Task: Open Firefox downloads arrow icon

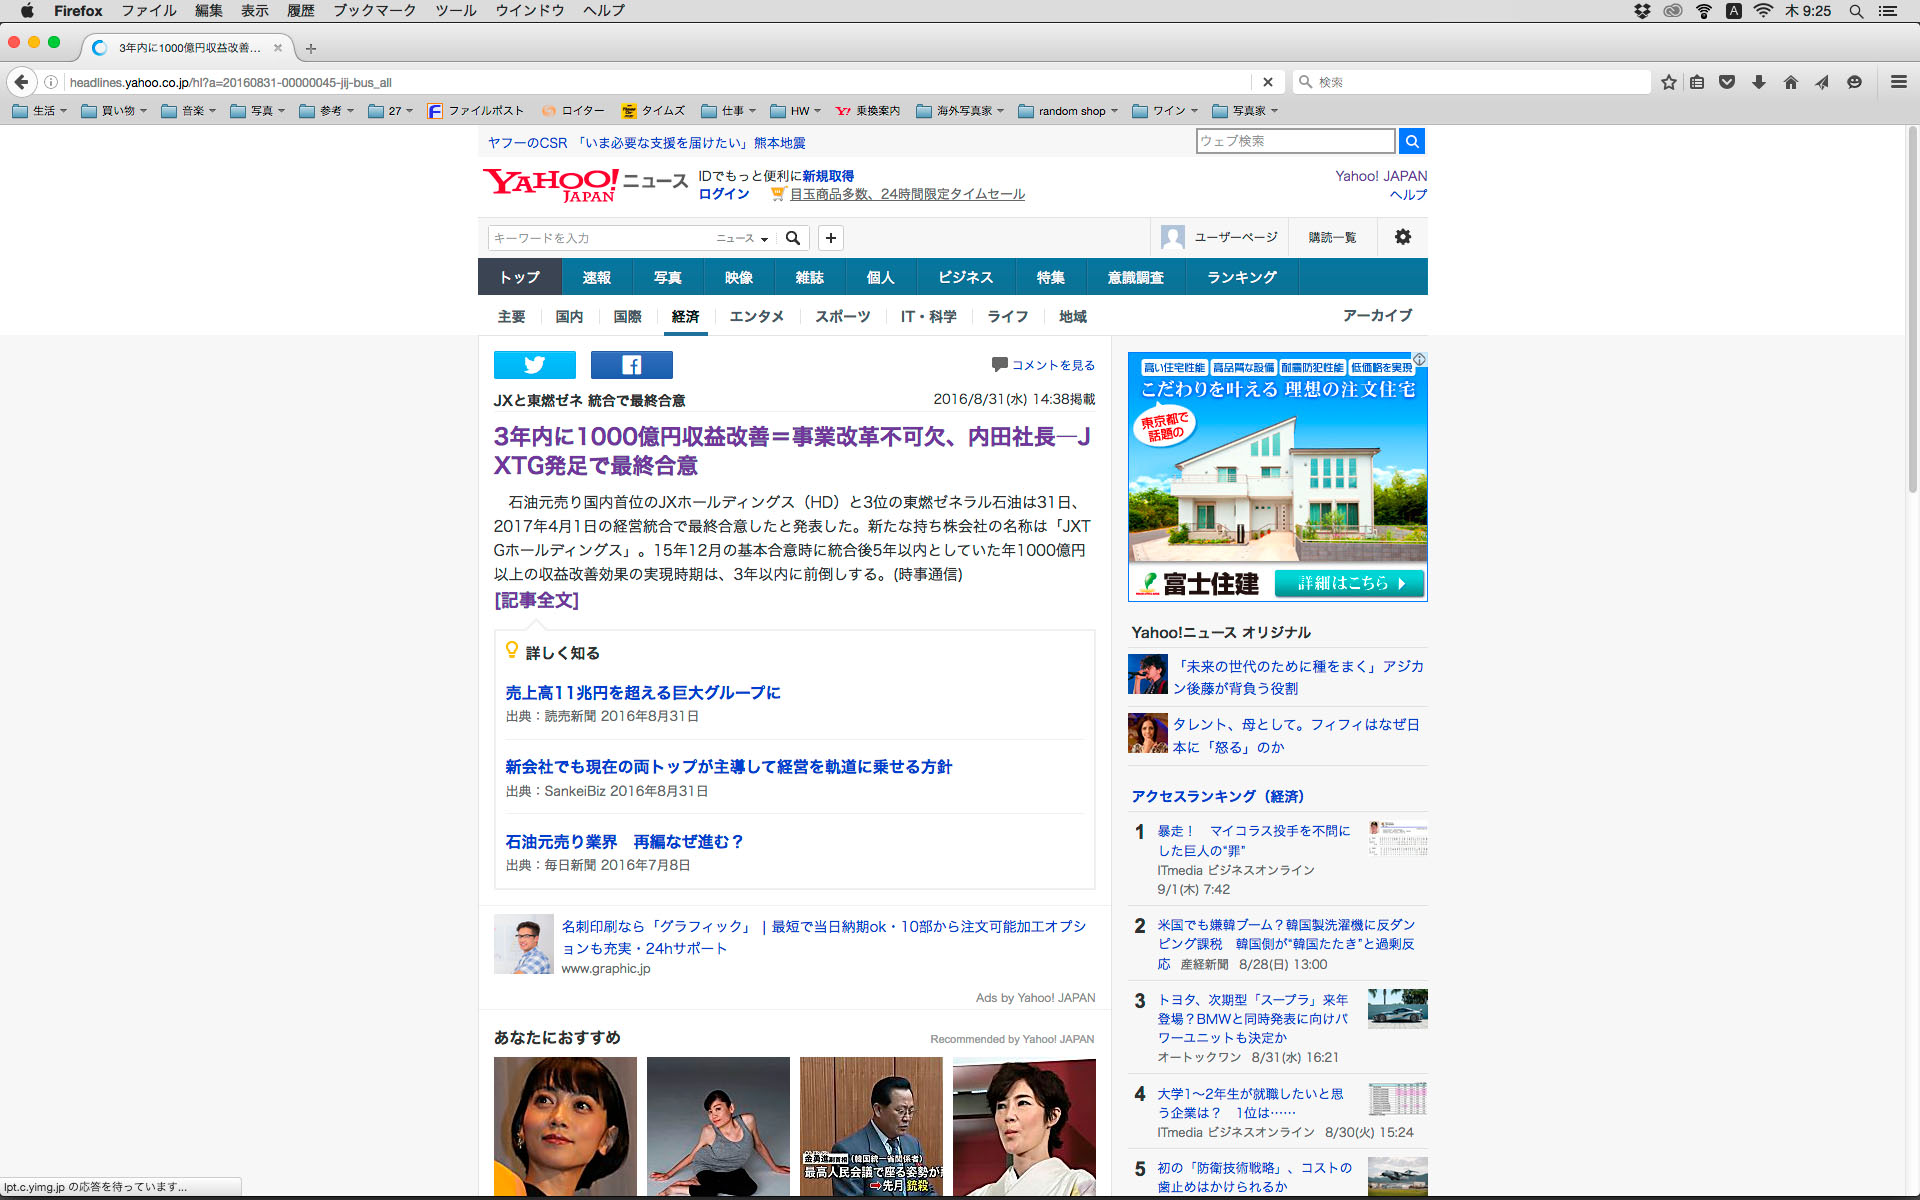Action: pyautogui.click(x=1759, y=82)
